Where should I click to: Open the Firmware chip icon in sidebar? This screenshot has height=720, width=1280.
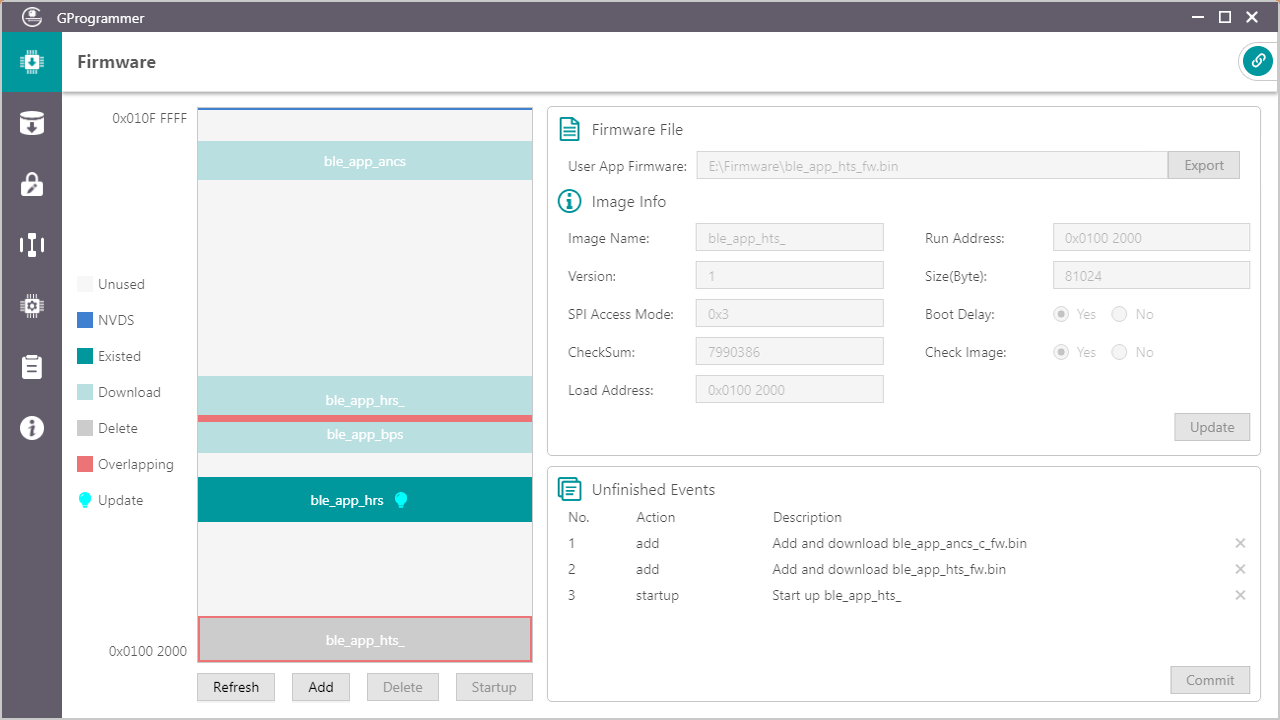pyautogui.click(x=31, y=62)
